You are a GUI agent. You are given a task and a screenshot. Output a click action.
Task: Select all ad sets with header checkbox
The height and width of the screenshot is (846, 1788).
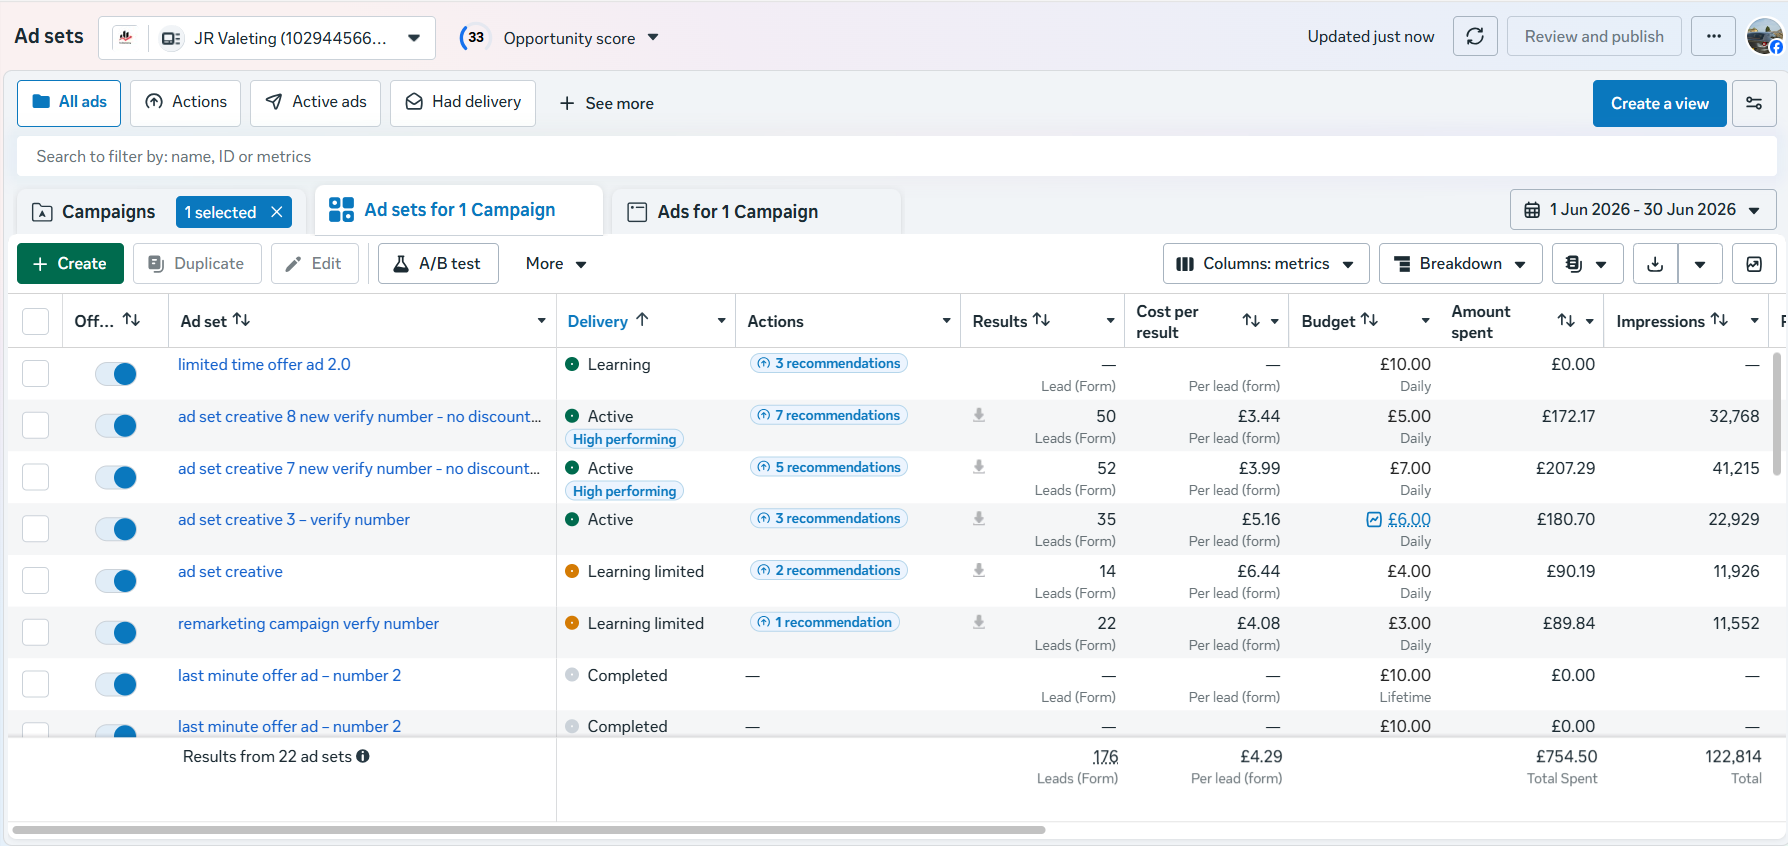point(36,321)
